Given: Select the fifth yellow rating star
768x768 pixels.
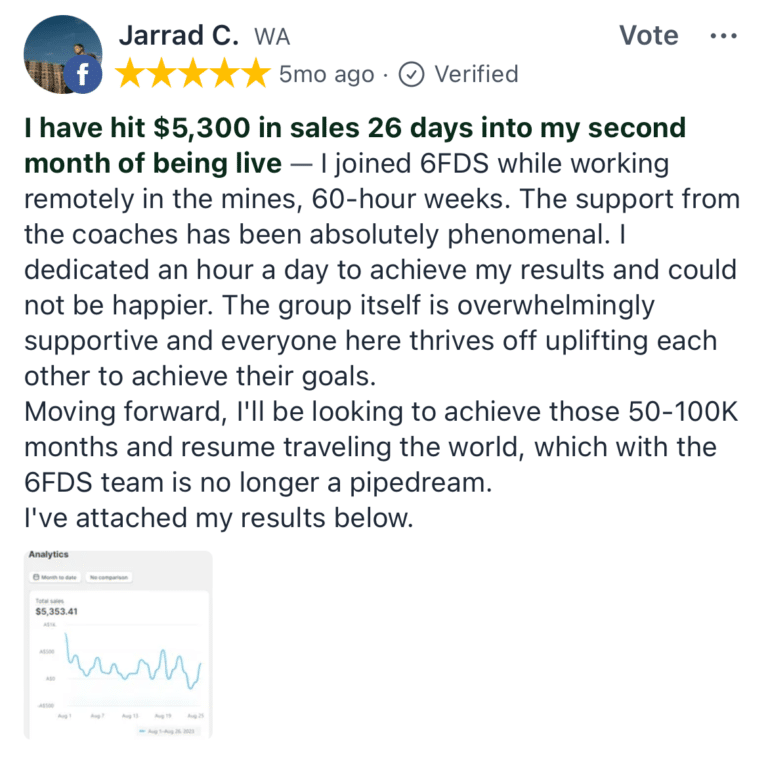Looking at the screenshot, I should pos(255,73).
